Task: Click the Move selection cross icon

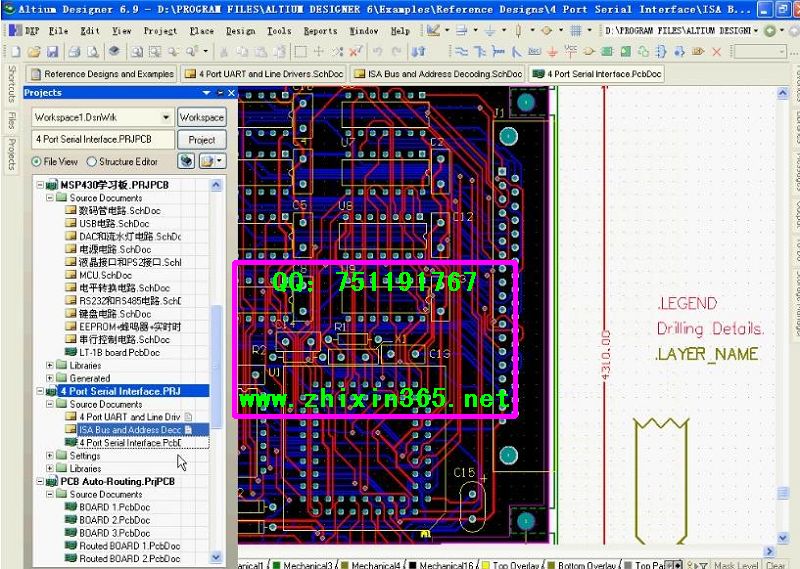Action: (319, 52)
